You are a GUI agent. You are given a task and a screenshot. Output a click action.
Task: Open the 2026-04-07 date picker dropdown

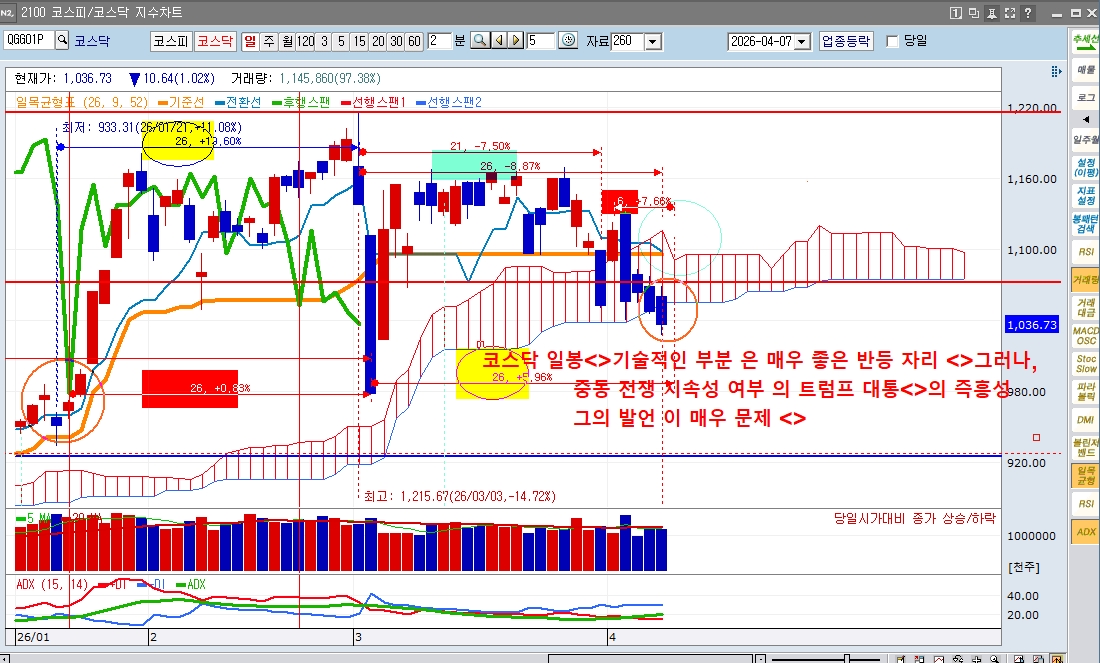803,41
